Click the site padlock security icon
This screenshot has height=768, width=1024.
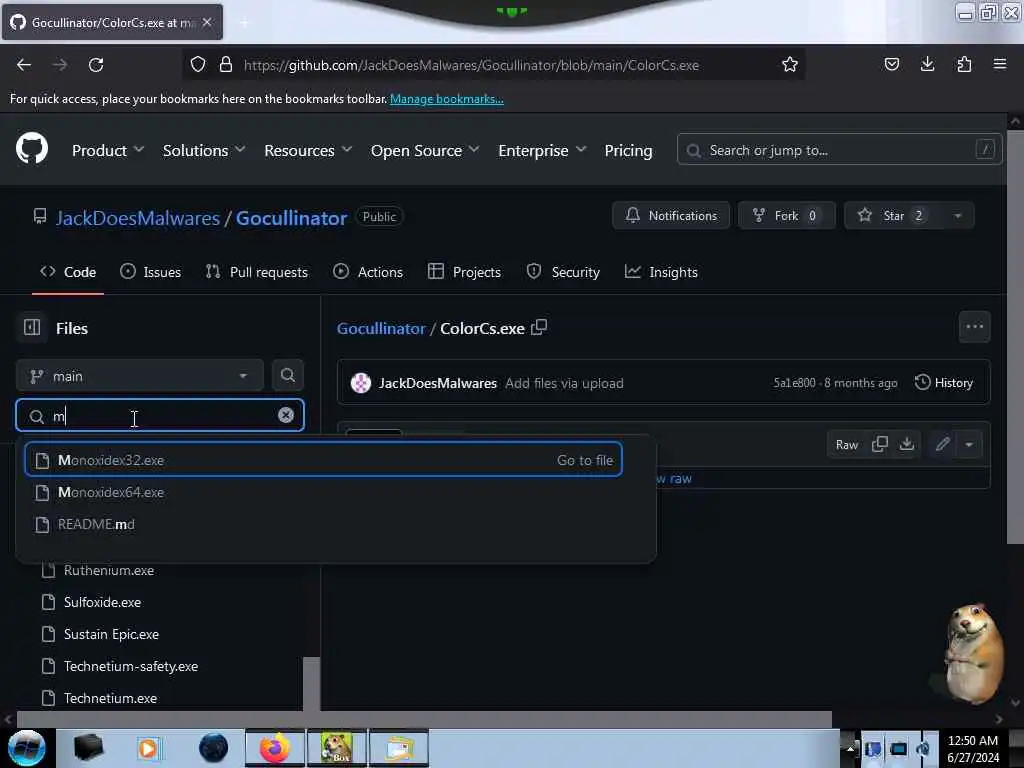coord(226,65)
